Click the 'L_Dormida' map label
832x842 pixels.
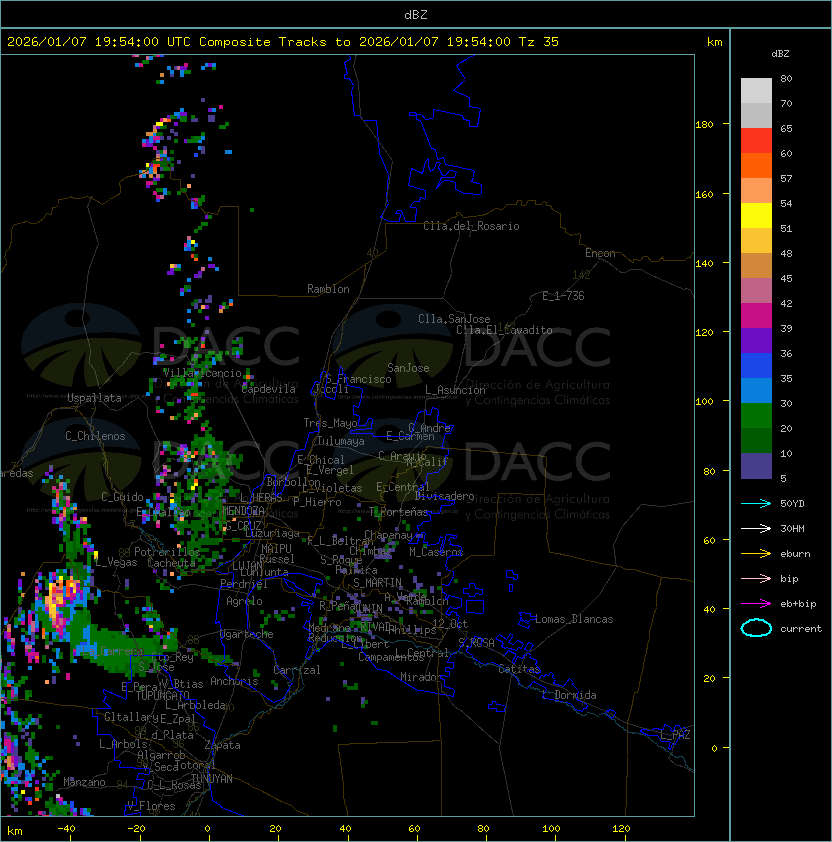tap(569, 695)
